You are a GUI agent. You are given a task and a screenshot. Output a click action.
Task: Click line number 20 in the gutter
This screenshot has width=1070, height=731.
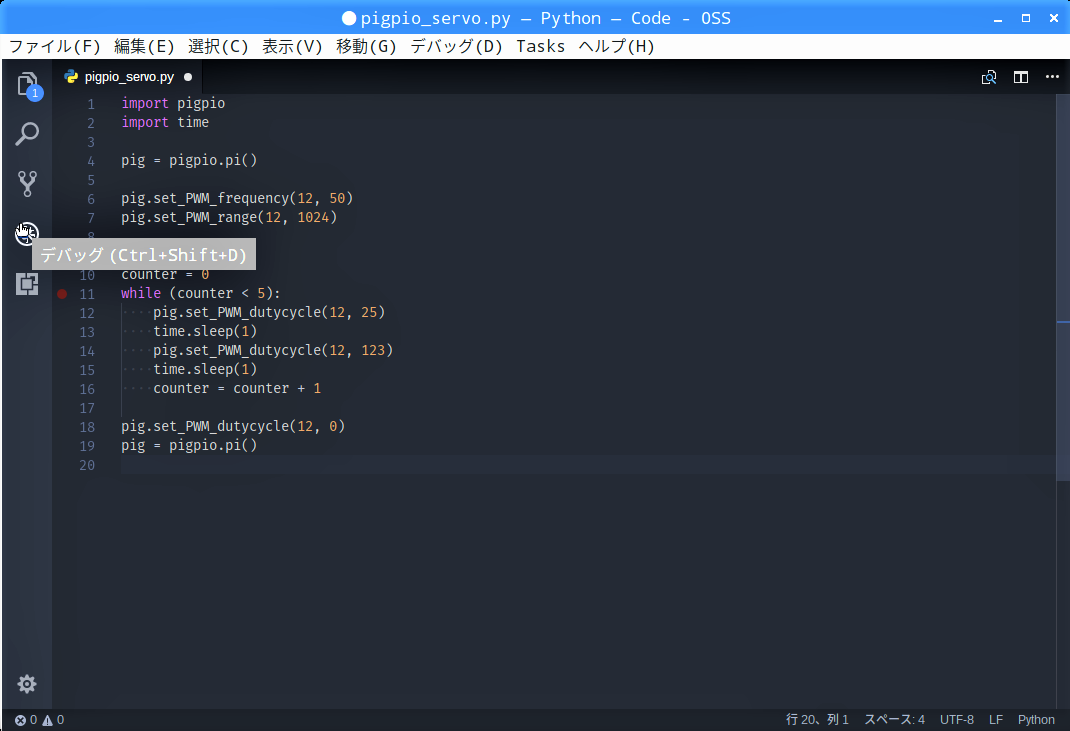87,465
